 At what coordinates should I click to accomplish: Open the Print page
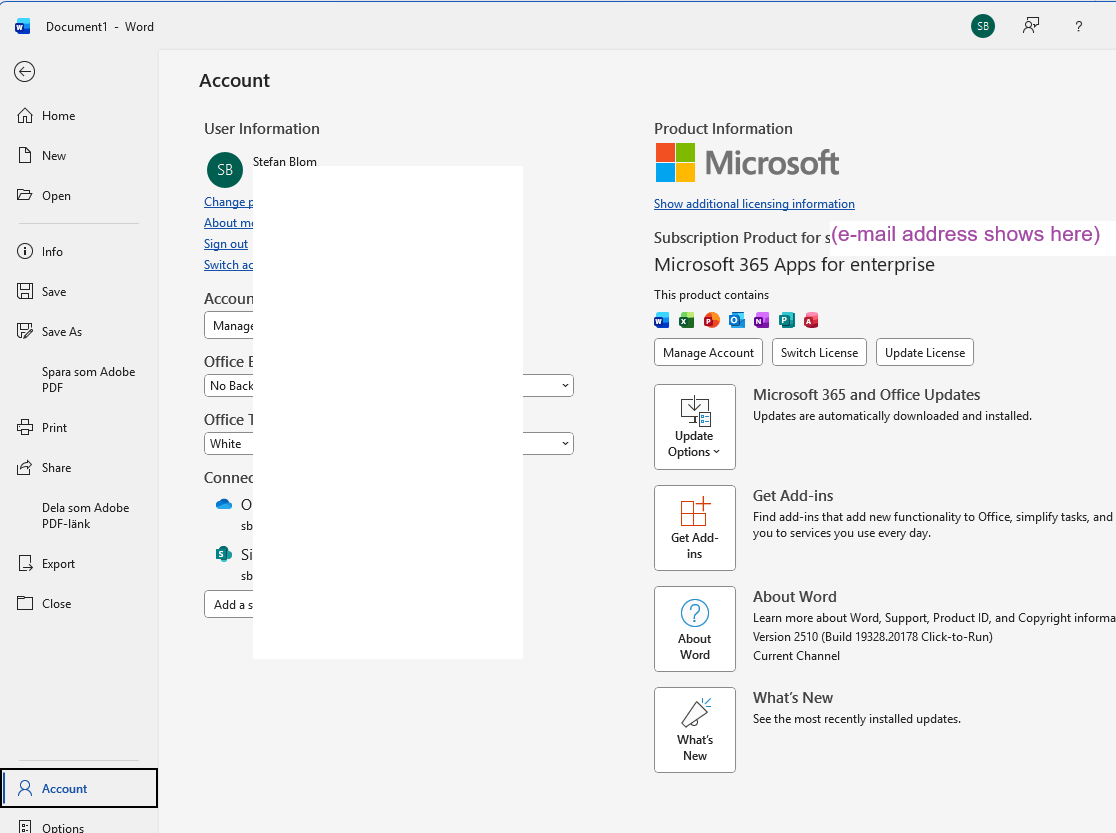[78, 427]
